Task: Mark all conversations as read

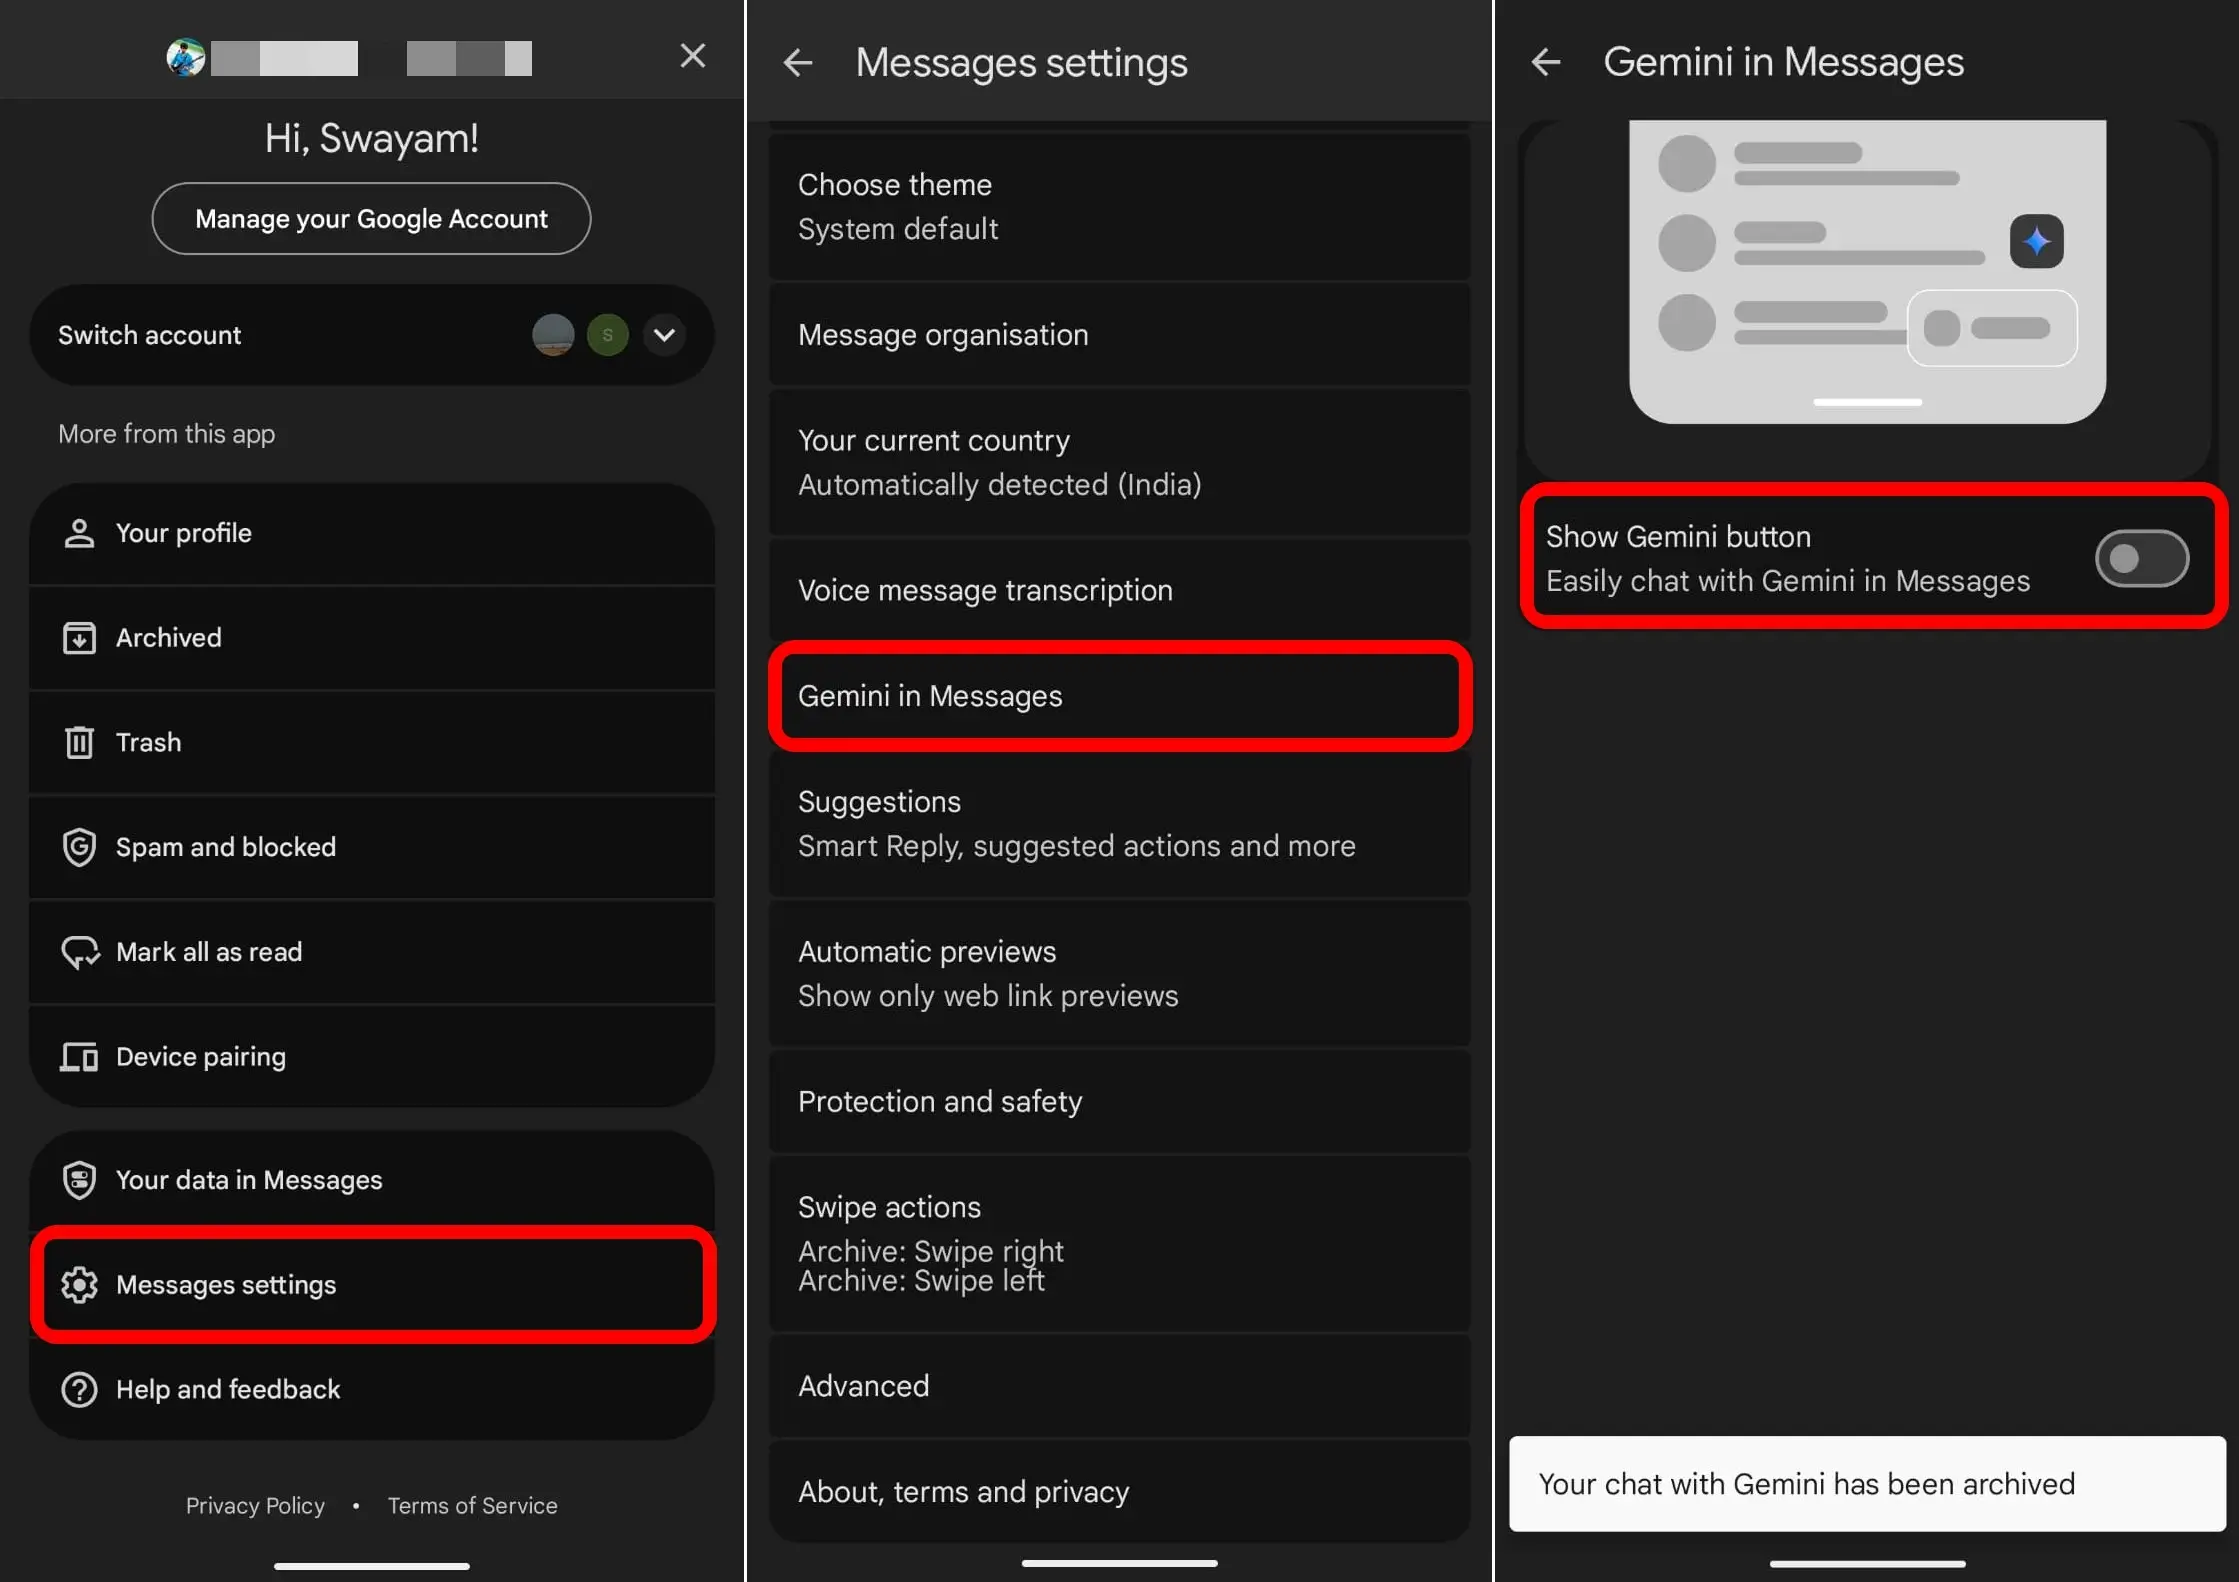Action: tap(208, 951)
